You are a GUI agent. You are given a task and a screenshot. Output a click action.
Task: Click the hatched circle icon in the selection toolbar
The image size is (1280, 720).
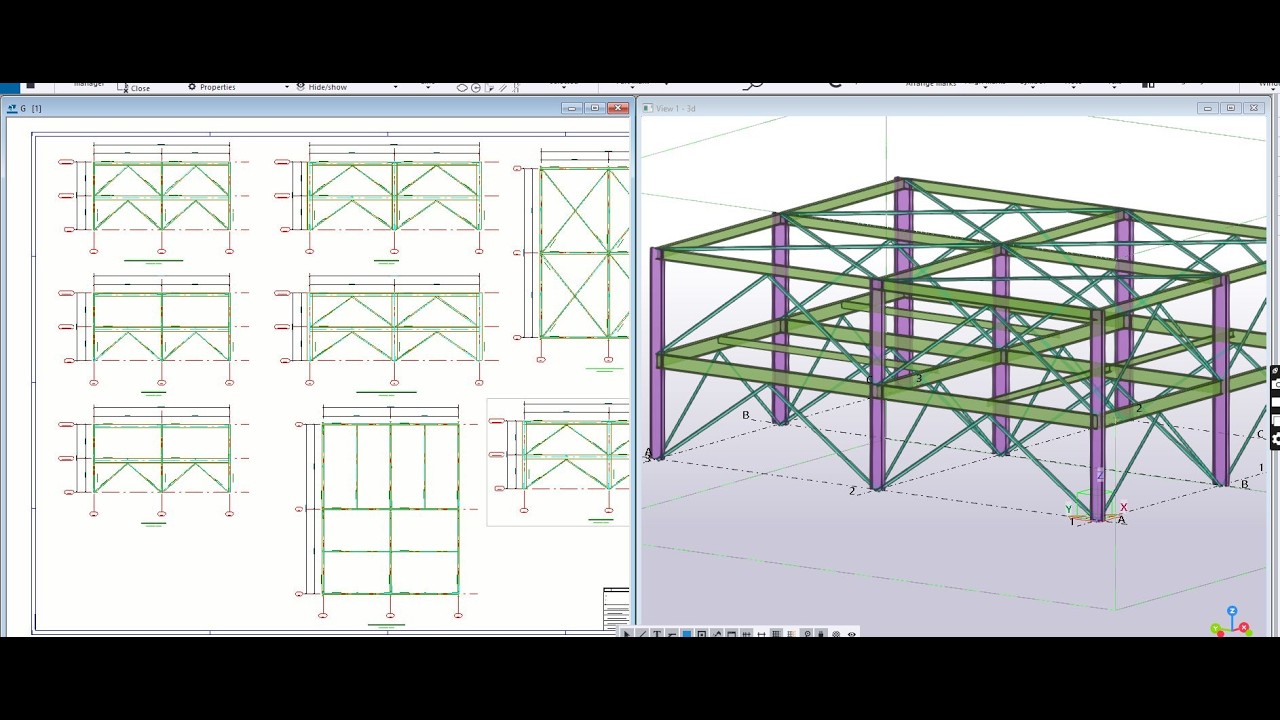tap(837, 634)
